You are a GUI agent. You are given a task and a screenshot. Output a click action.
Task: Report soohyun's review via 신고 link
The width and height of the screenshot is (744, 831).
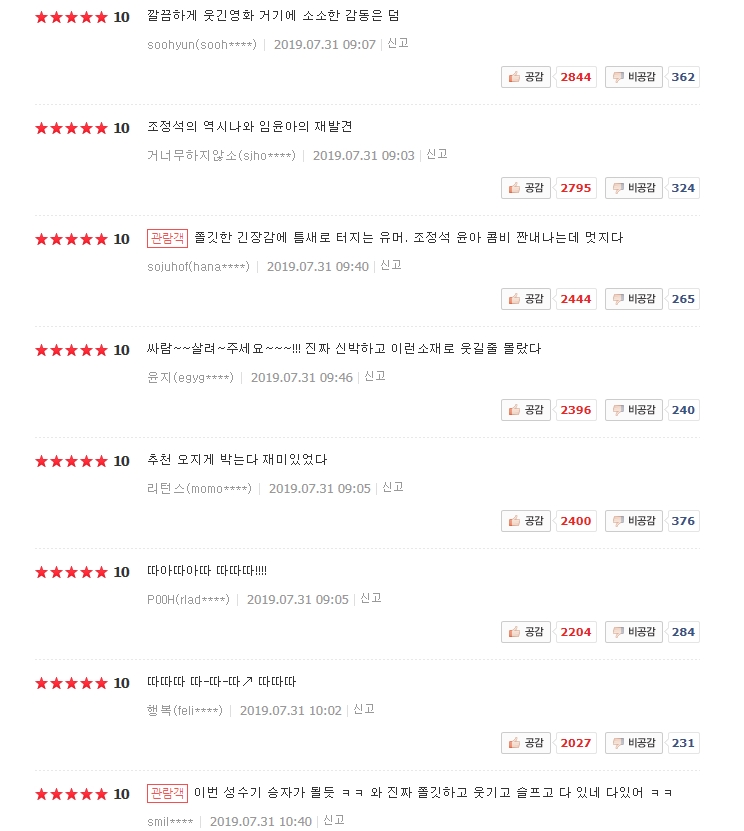click(x=397, y=43)
